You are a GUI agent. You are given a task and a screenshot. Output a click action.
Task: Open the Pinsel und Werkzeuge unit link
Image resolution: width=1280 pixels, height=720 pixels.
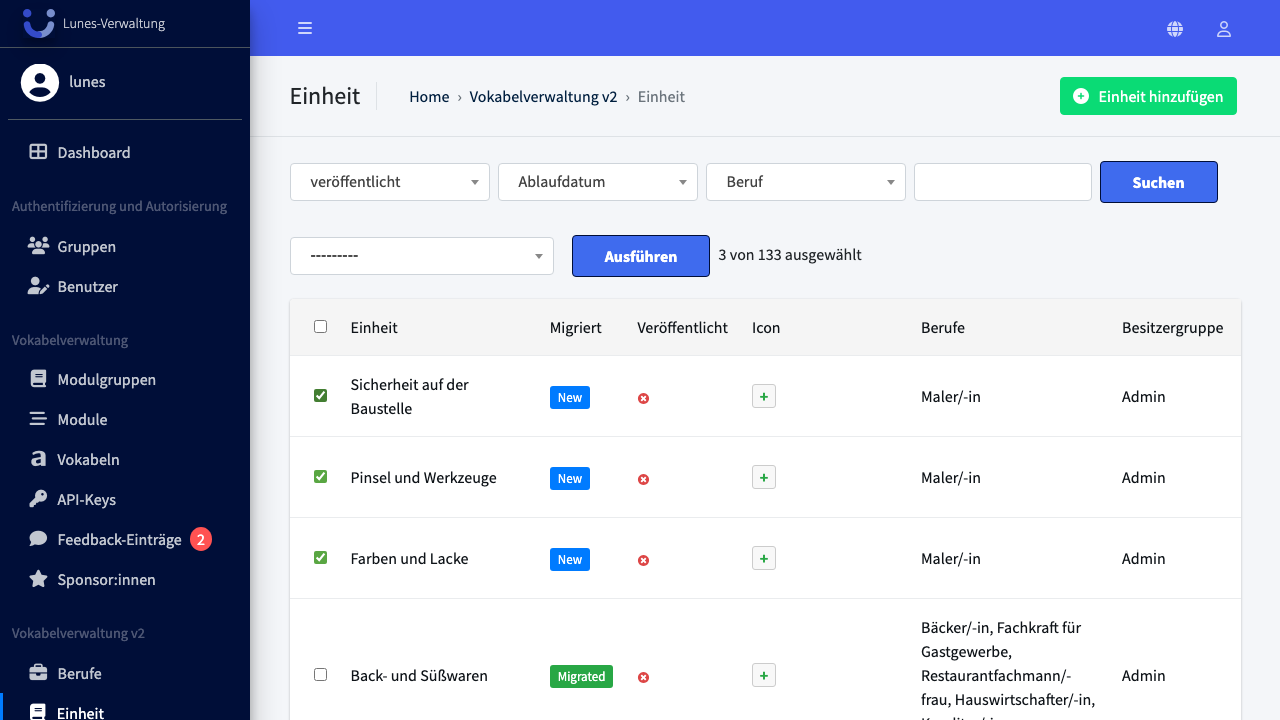(x=424, y=478)
